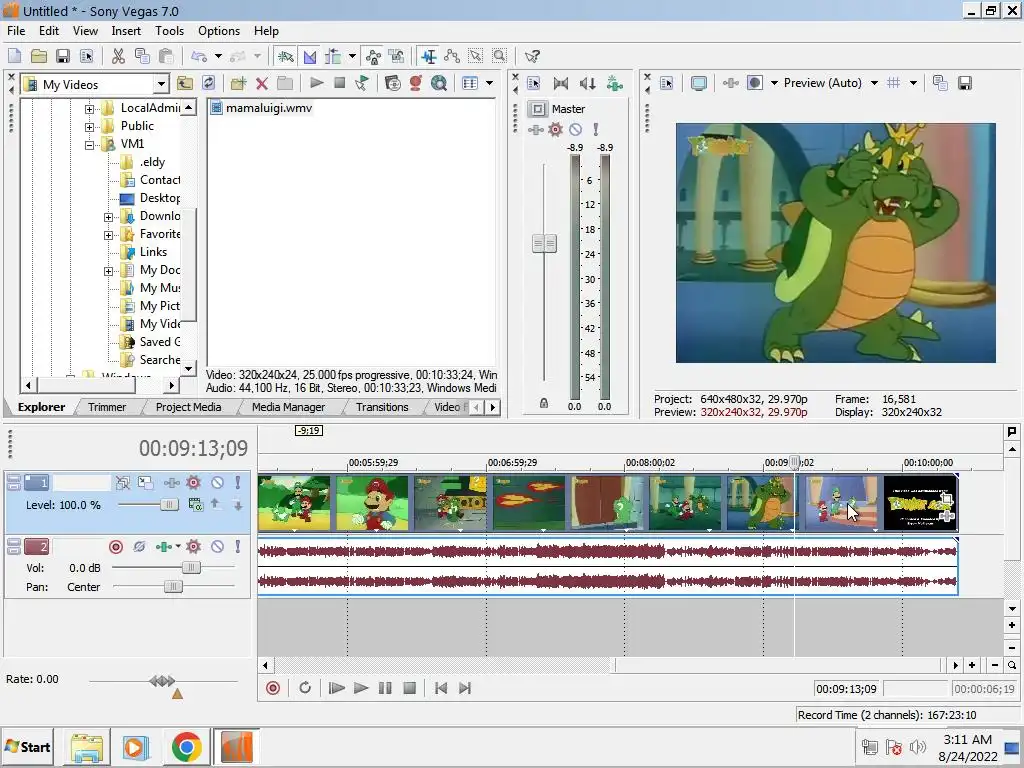1024x768 pixels.
Task: Open the Insert menu
Action: tap(125, 31)
